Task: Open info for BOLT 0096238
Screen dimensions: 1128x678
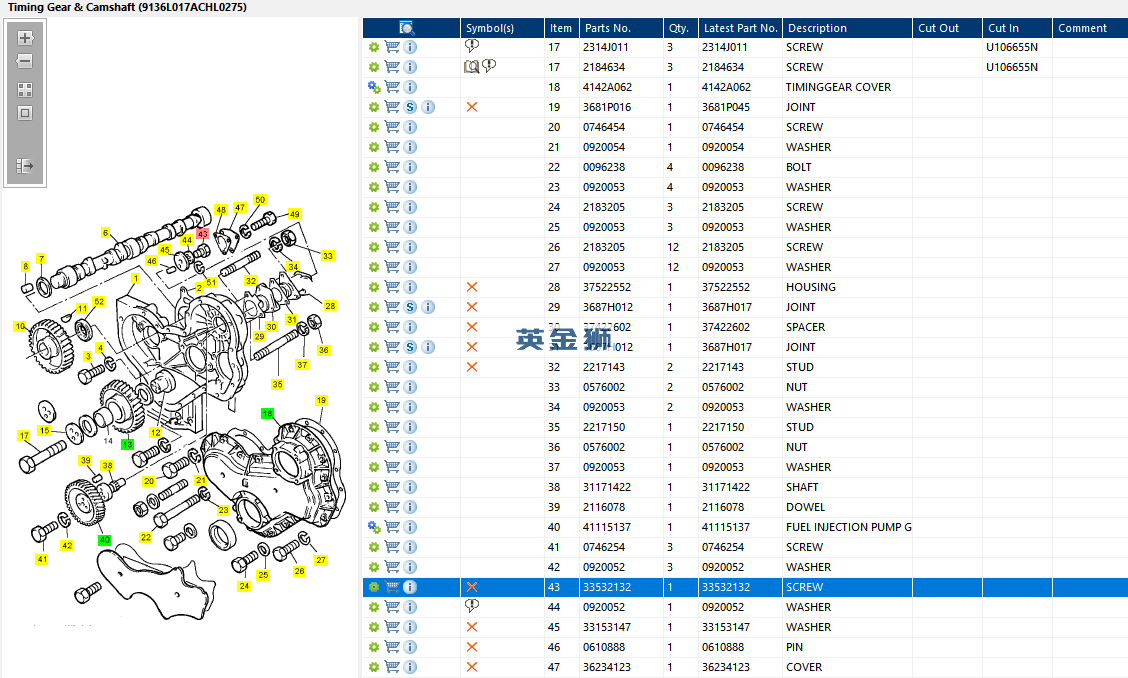Action: tap(410, 167)
